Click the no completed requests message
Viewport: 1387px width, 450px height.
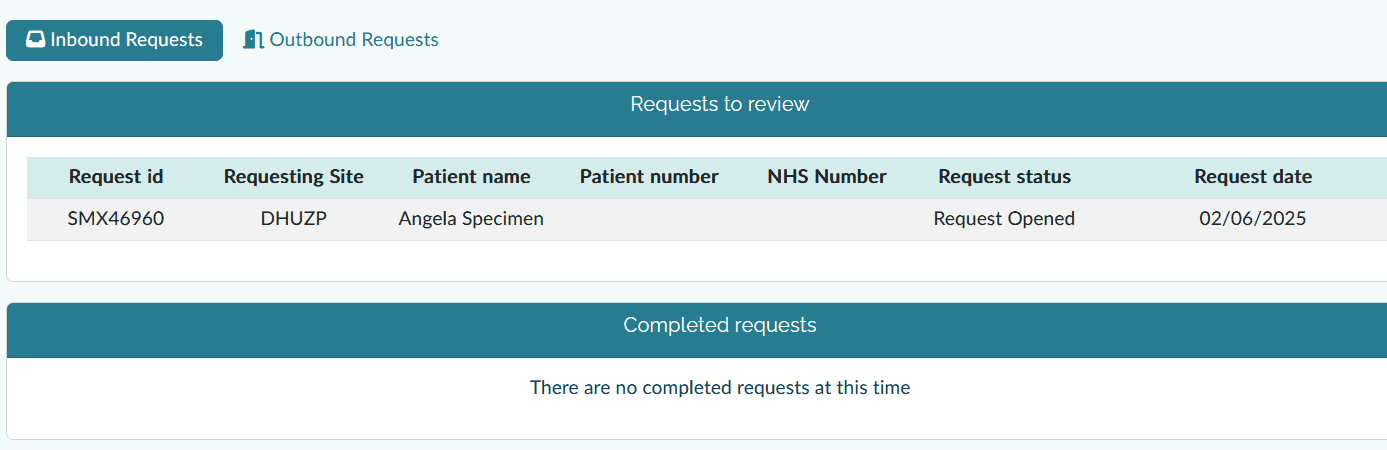pyautogui.click(x=719, y=387)
